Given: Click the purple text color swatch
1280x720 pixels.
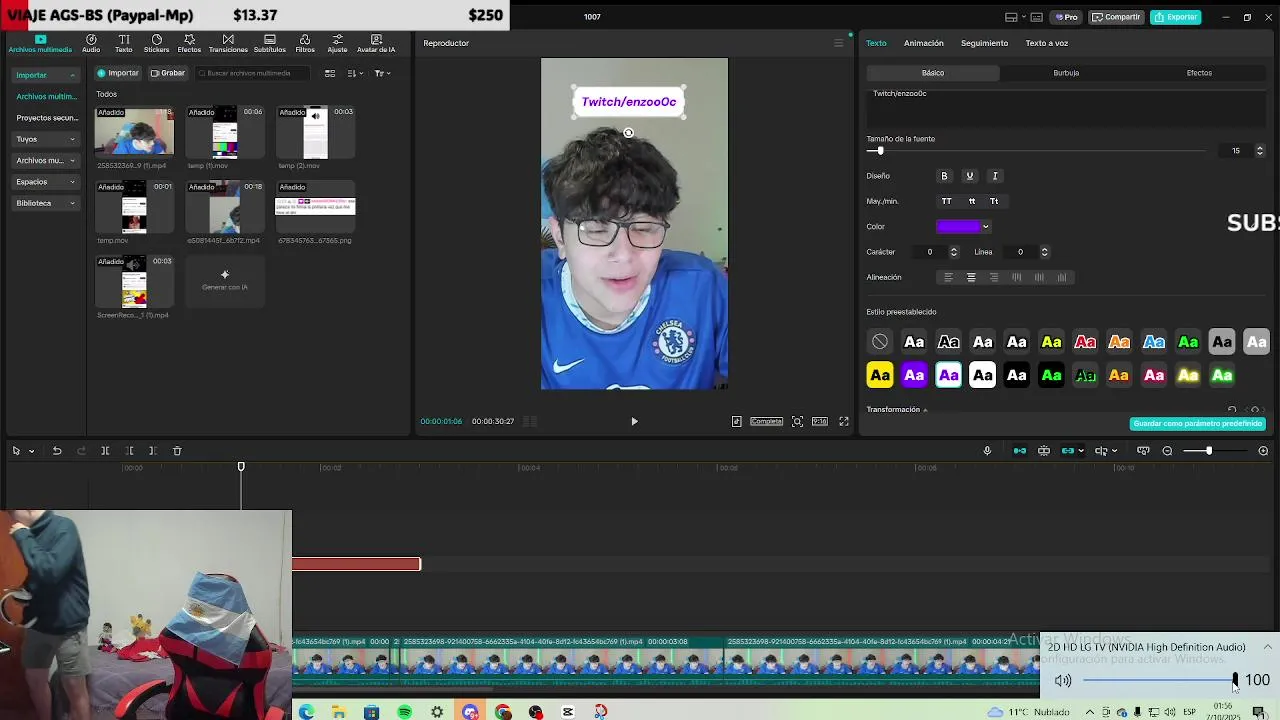Looking at the screenshot, I should 957,227.
